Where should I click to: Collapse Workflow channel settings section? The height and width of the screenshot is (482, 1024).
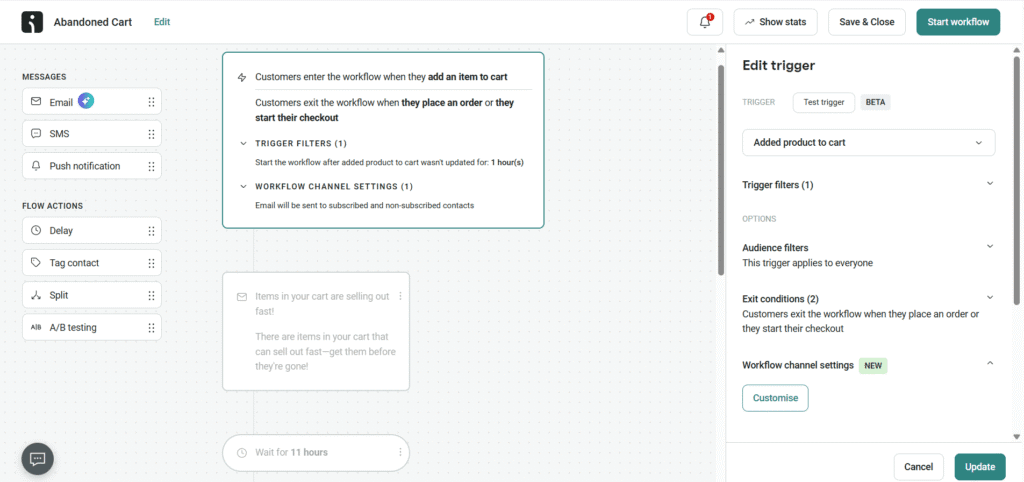[990, 362]
